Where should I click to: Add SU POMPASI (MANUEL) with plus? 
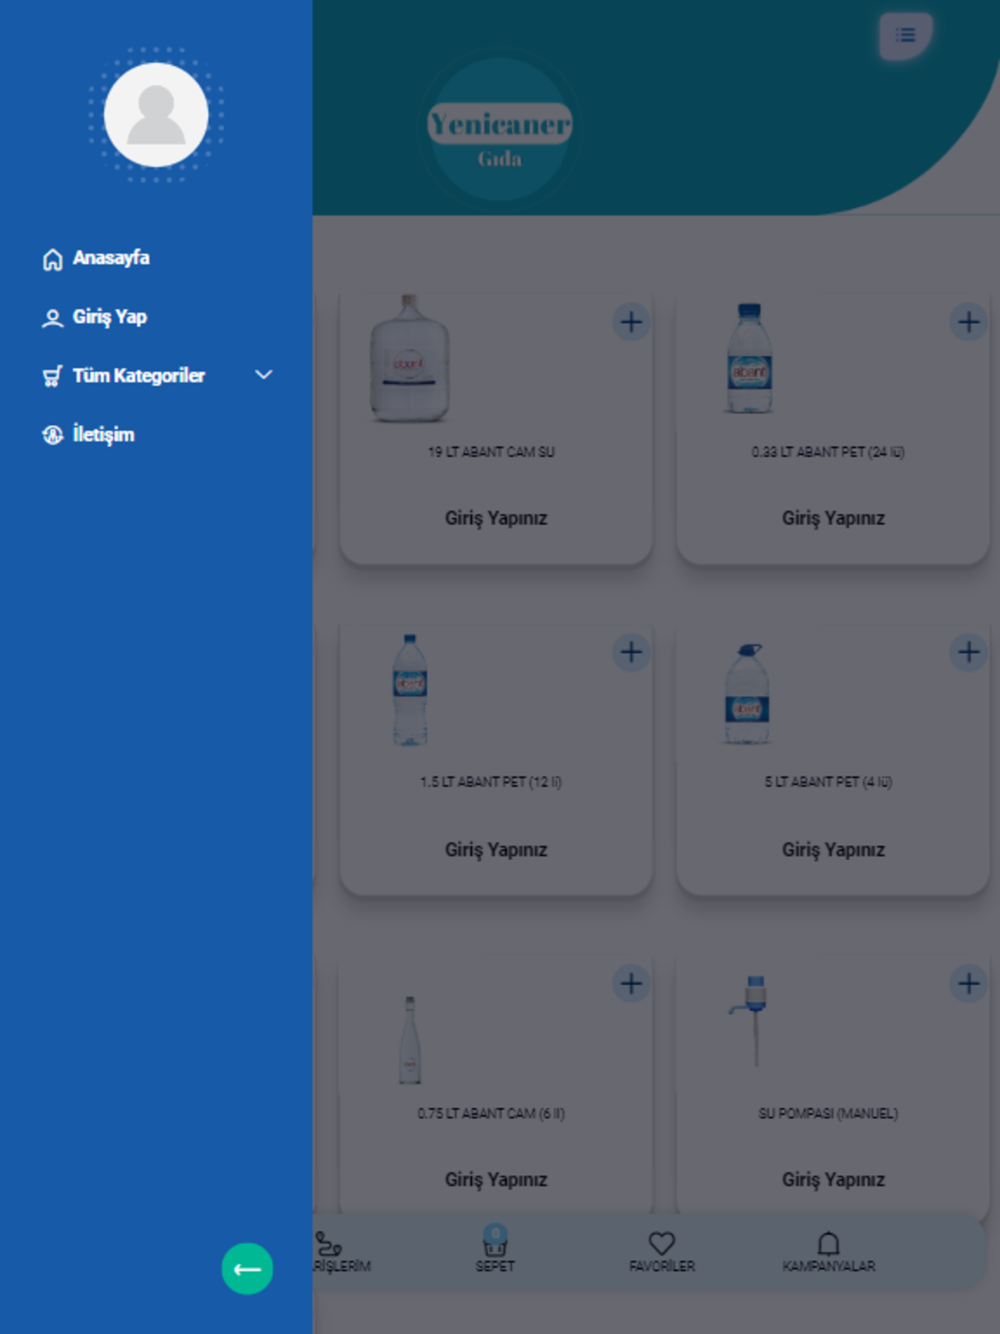pos(968,983)
